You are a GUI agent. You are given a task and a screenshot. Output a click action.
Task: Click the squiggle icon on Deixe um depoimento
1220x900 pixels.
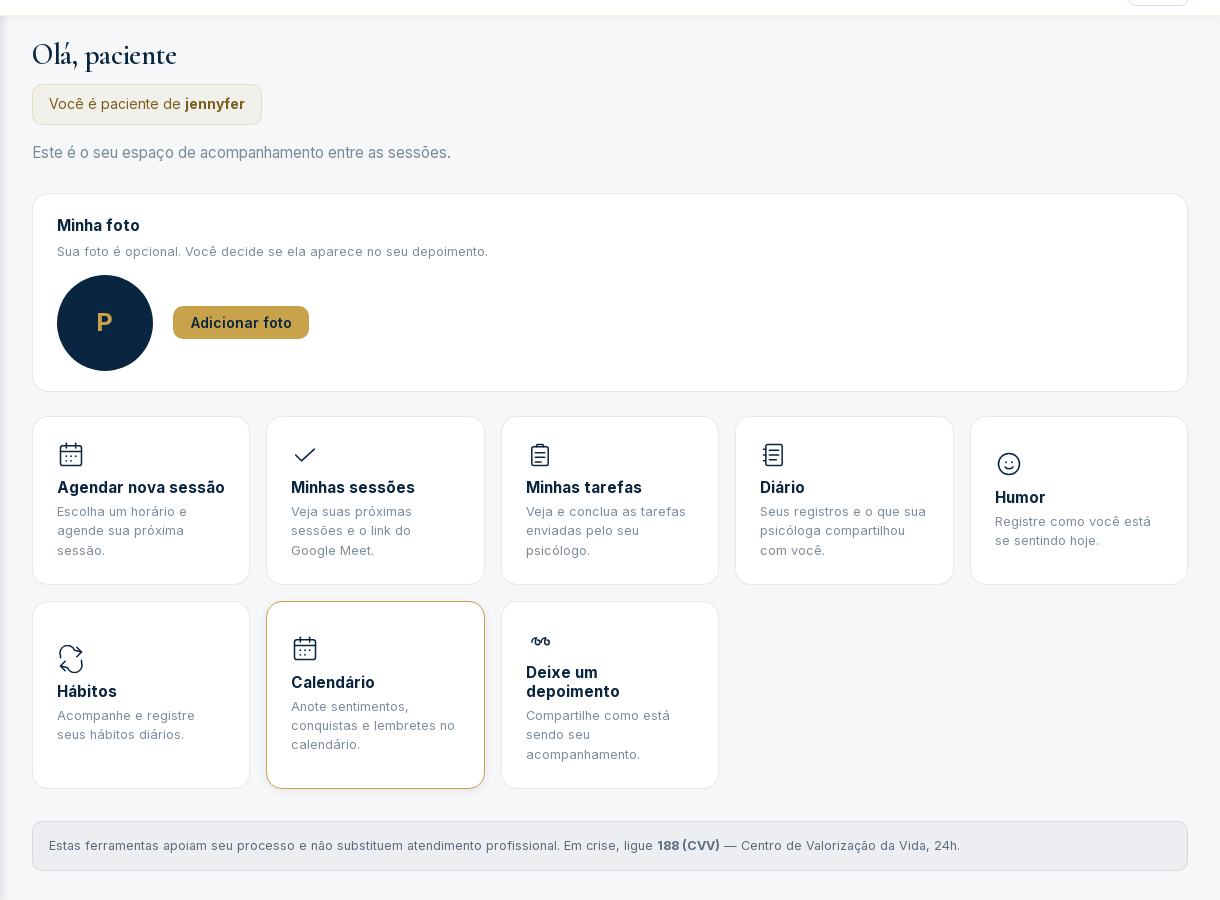[540, 641]
